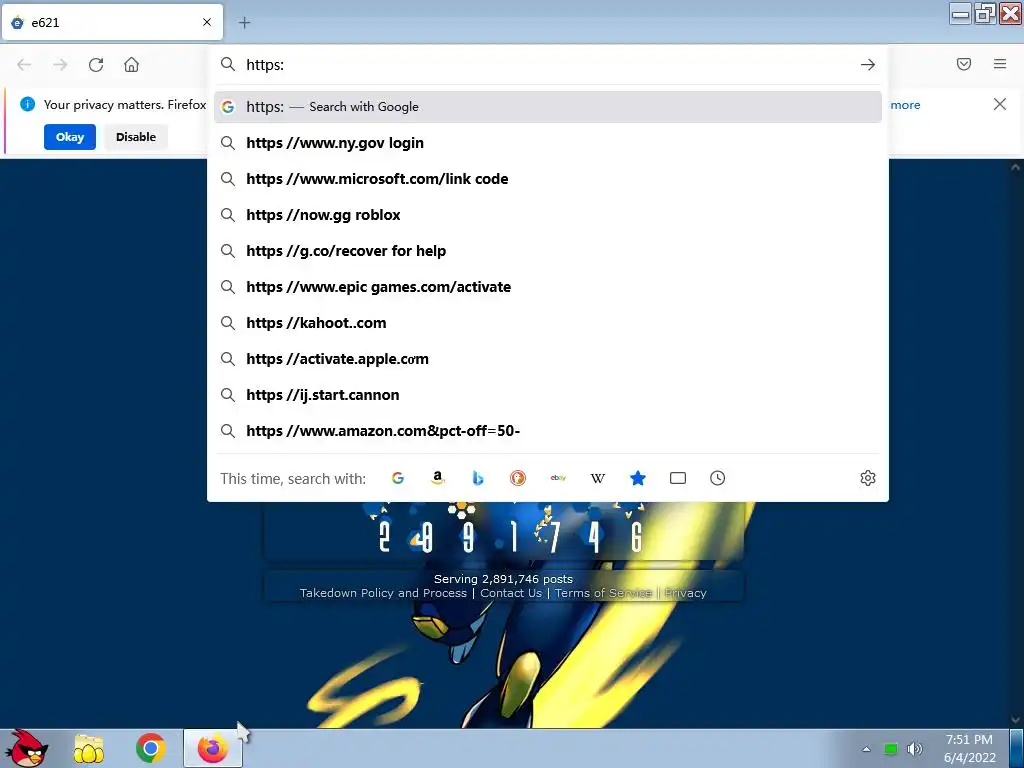The width and height of the screenshot is (1024, 768).
Task: Choose suggestion 'https //activate.apple.com'
Action: click(548, 359)
